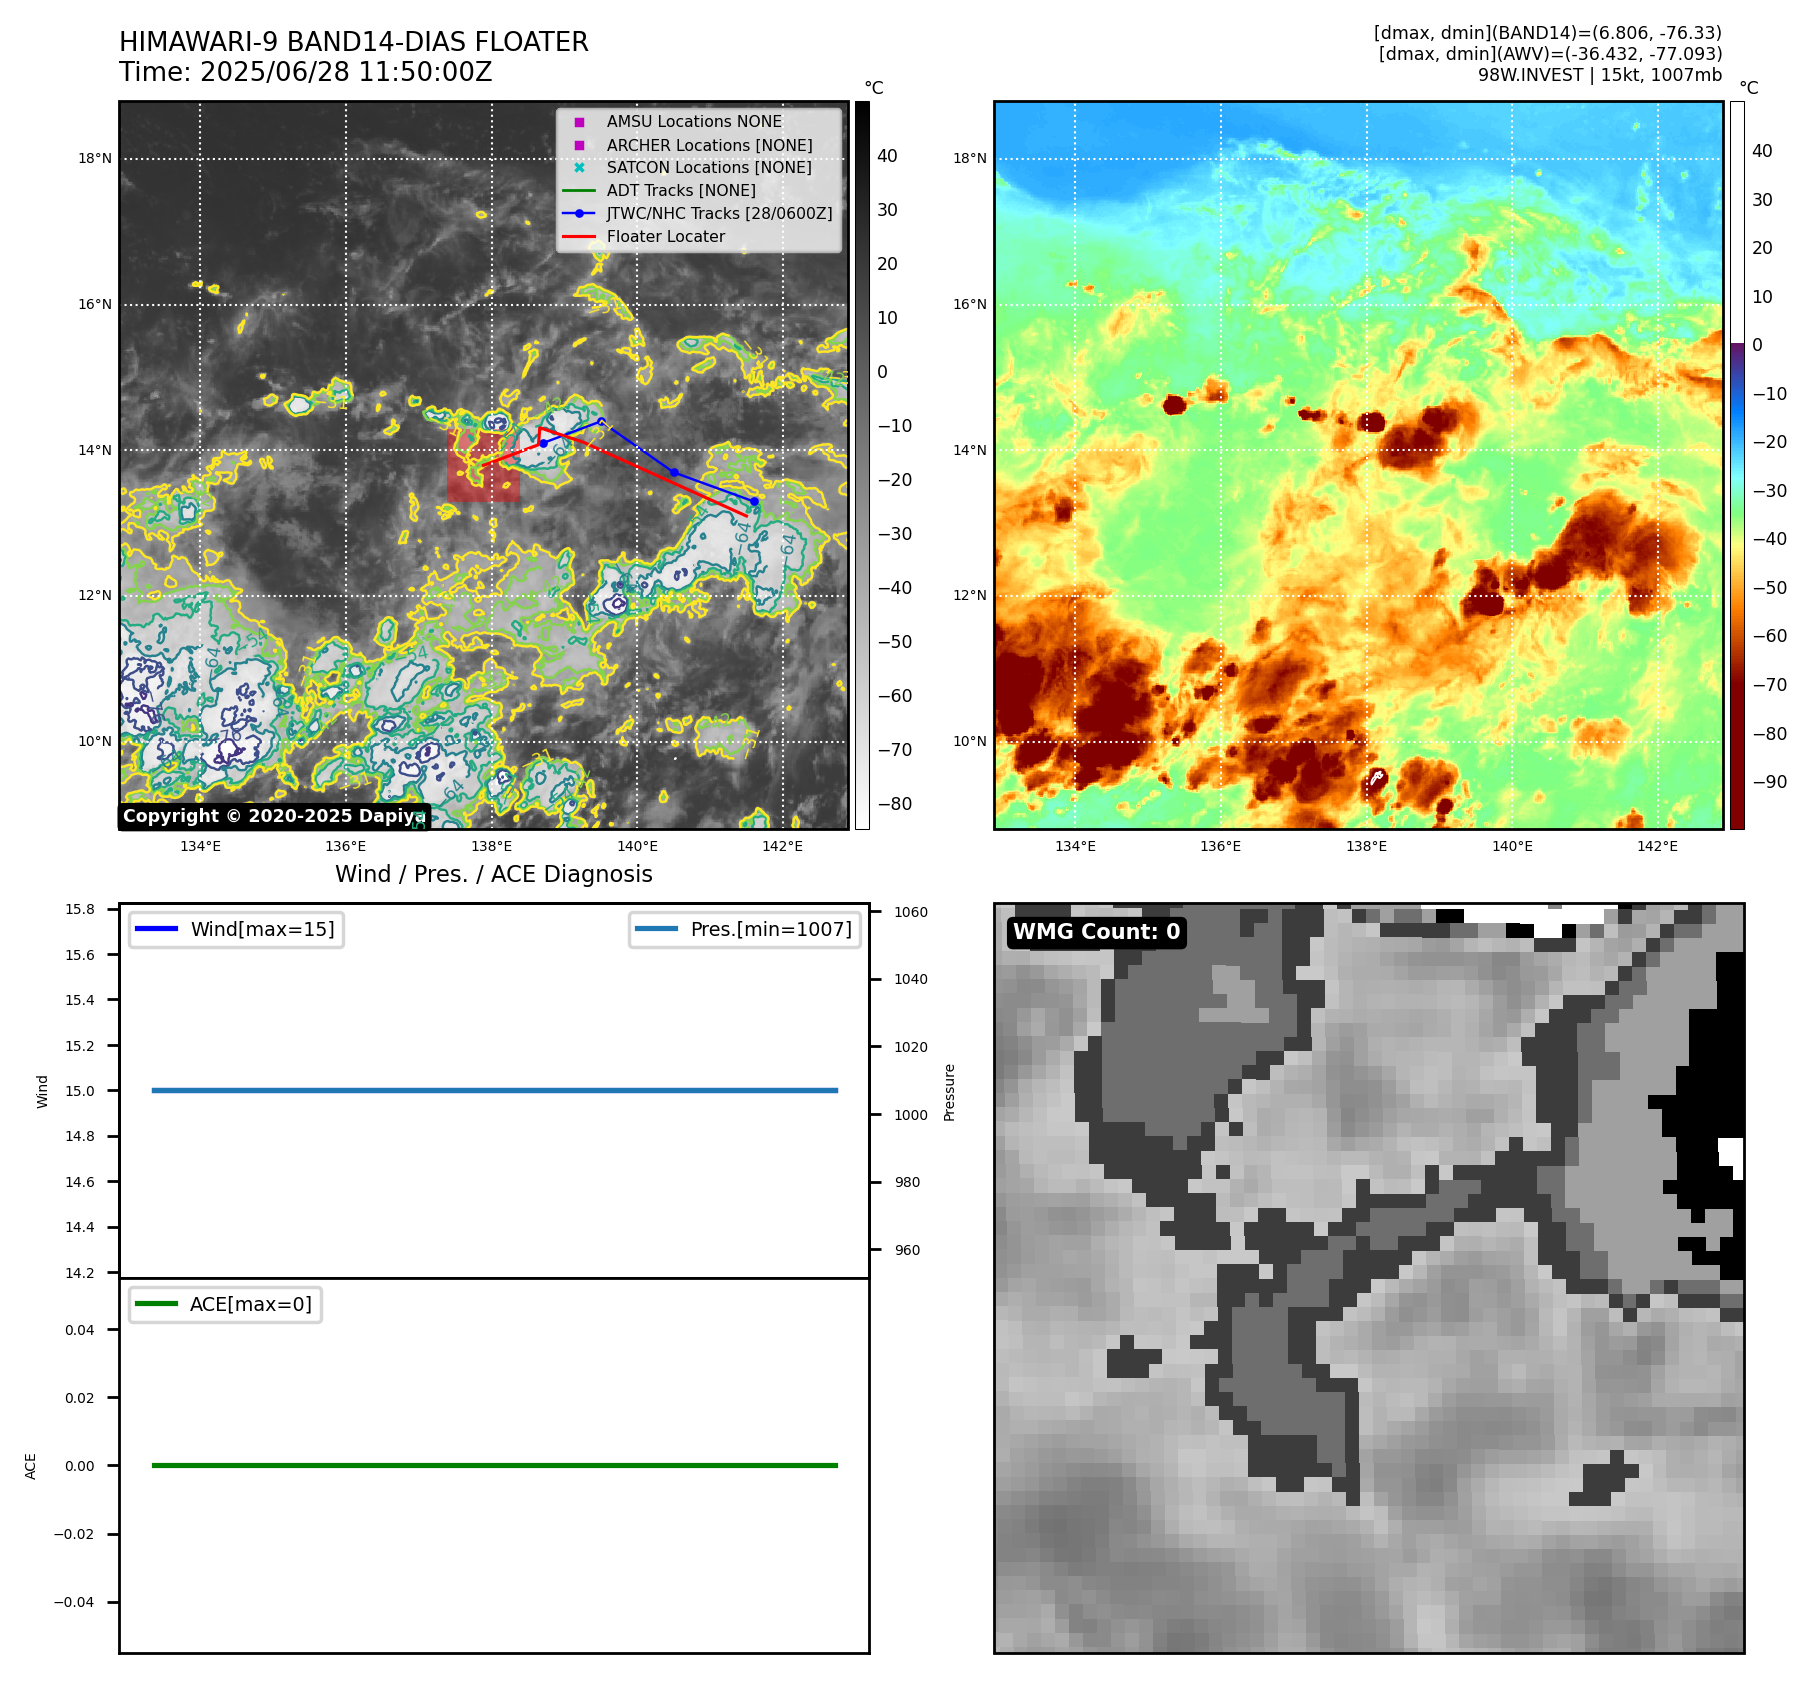Click the Time 2025/06/28 11:50:00Z label
Viewport: 1813px width, 1690px height.
coord(306,72)
